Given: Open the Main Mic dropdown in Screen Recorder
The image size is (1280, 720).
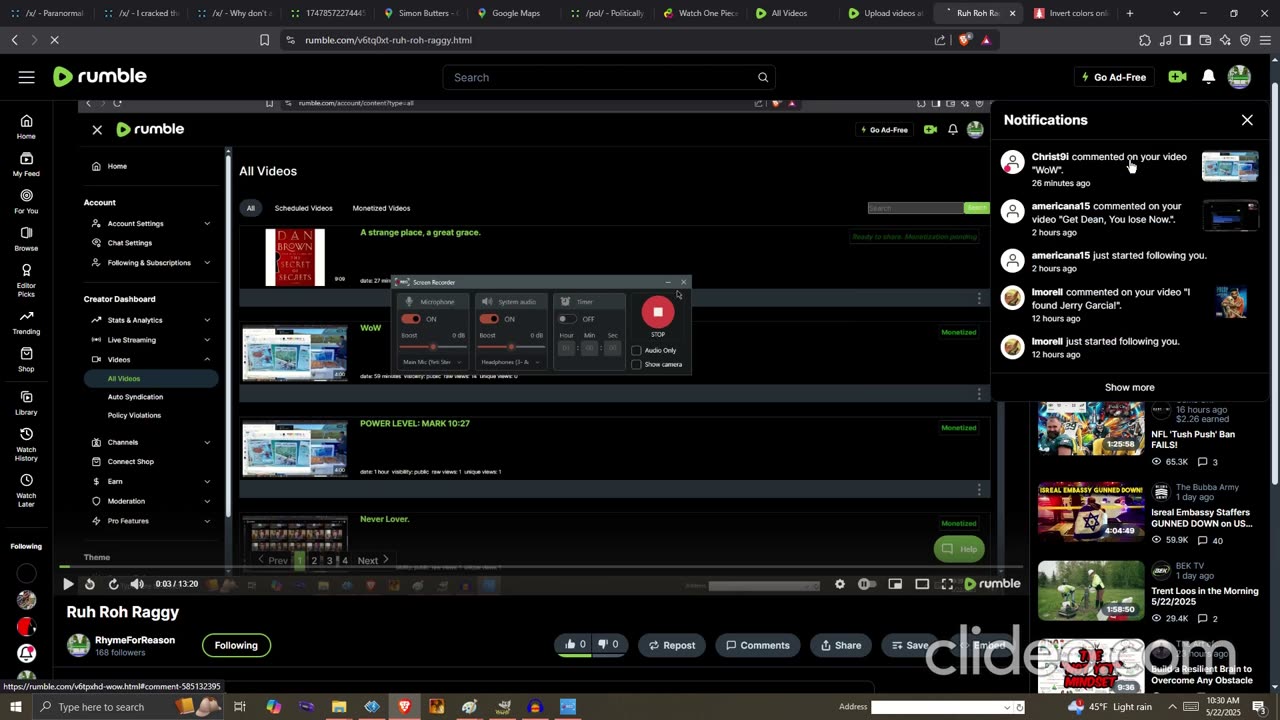Looking at the screenshot, I should tap(432, 362).
